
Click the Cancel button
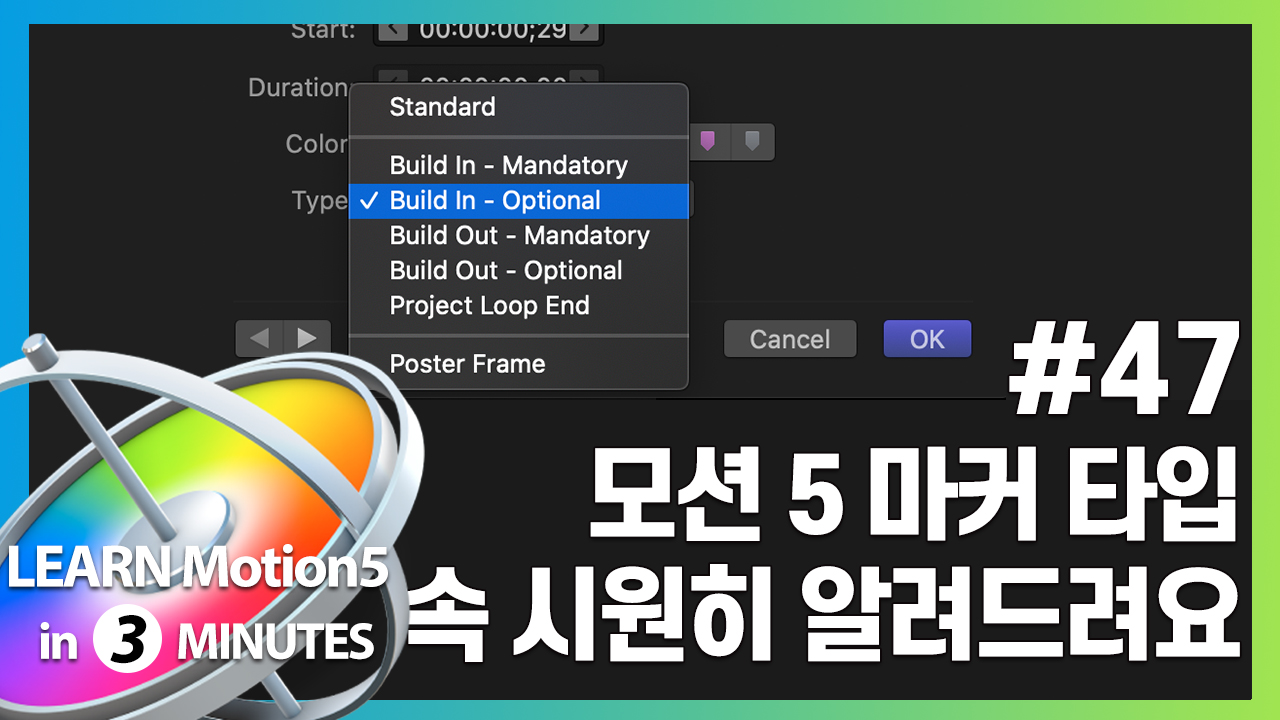[790, 339]
